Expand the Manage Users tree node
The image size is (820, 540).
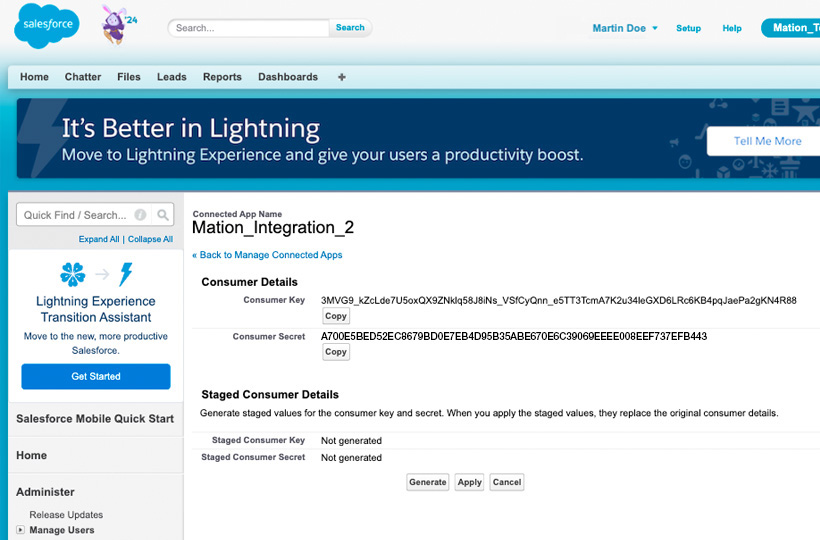20,530
